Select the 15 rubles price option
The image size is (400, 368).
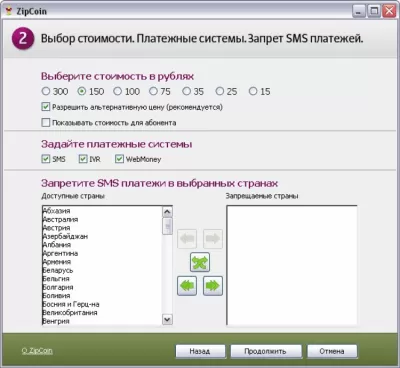pos(253,91)
